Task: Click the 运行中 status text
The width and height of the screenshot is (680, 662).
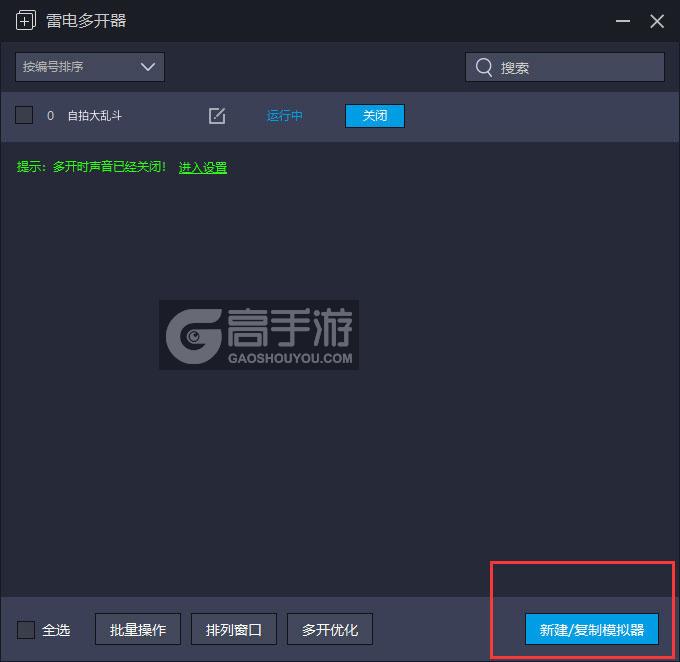Action: click(284, 116)
